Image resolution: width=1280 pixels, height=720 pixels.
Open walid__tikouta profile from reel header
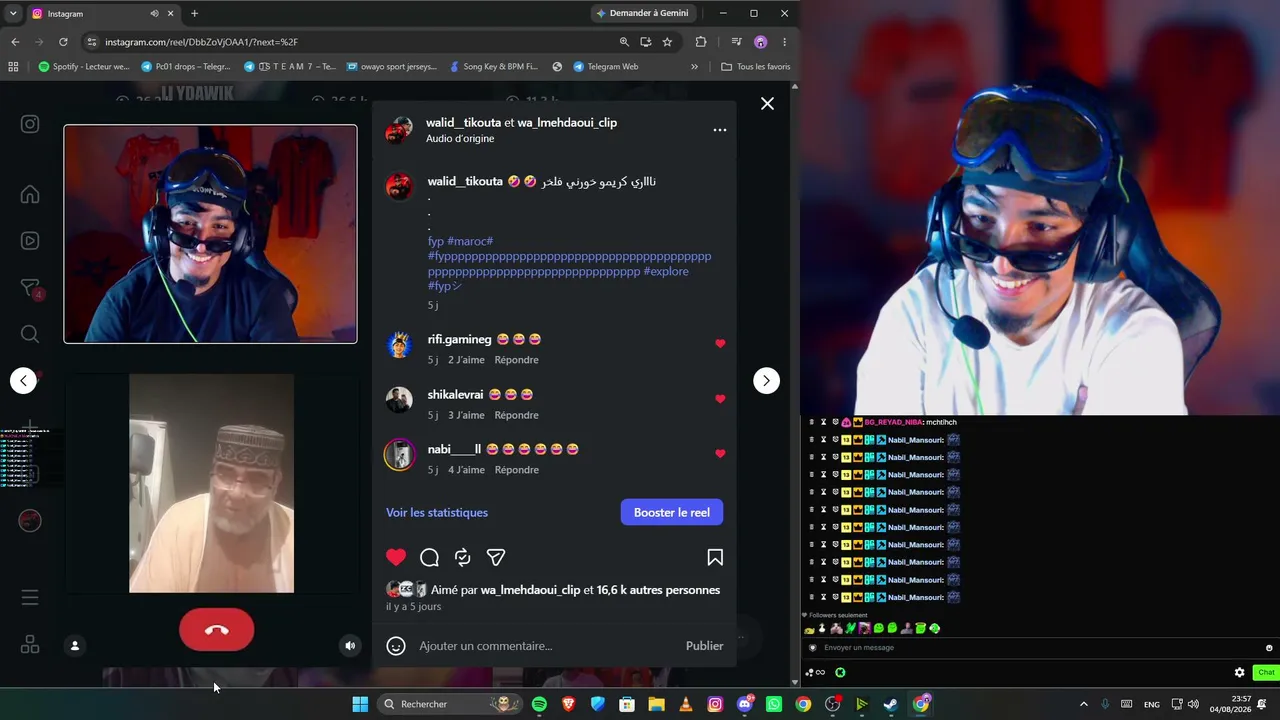(x=464, y=122)
